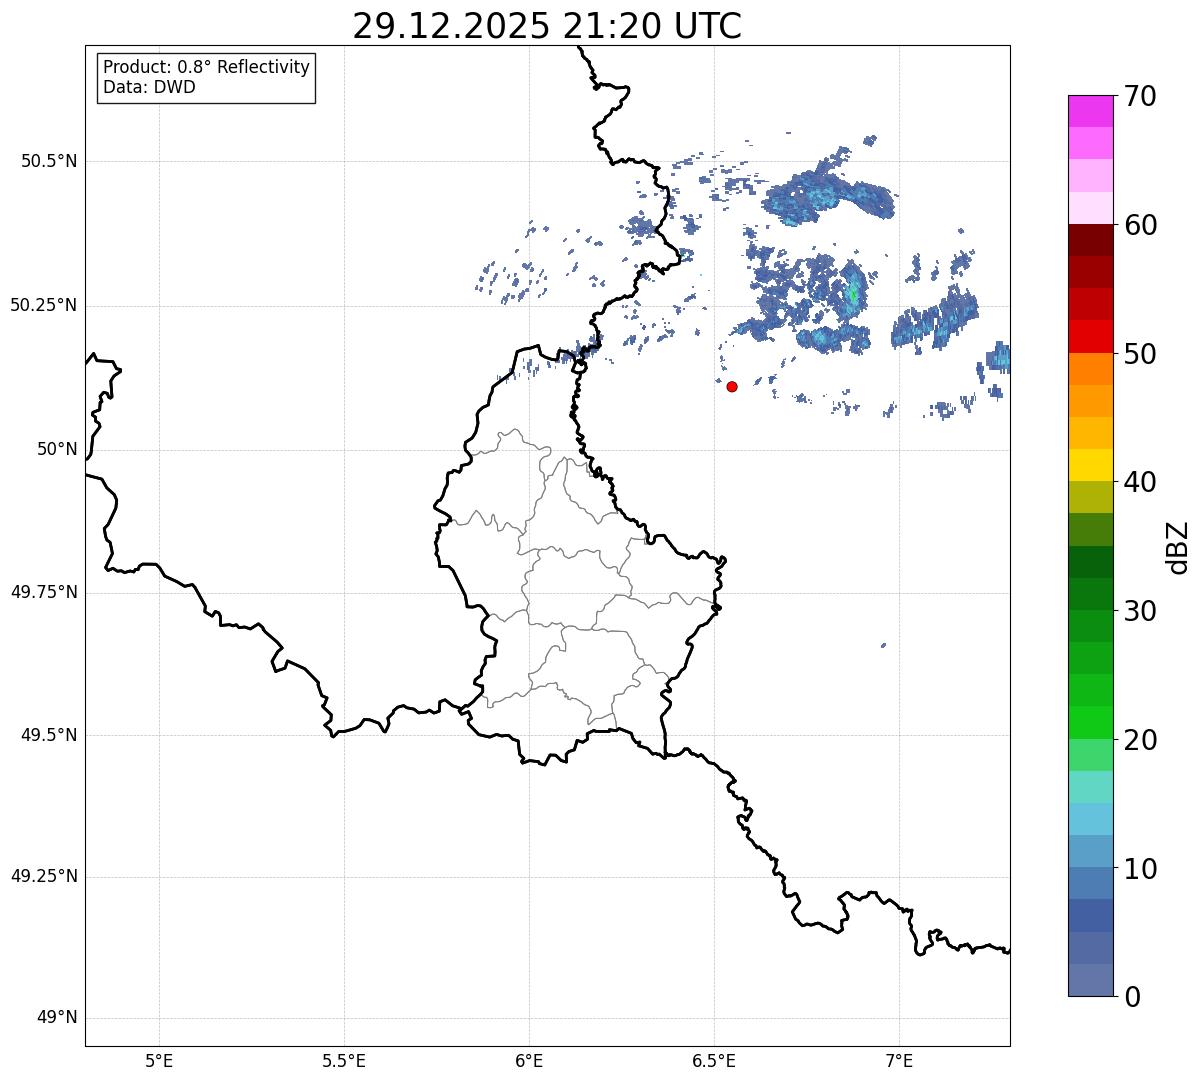Click the dark maroon colorbar band below 60

pos(1090,240)
